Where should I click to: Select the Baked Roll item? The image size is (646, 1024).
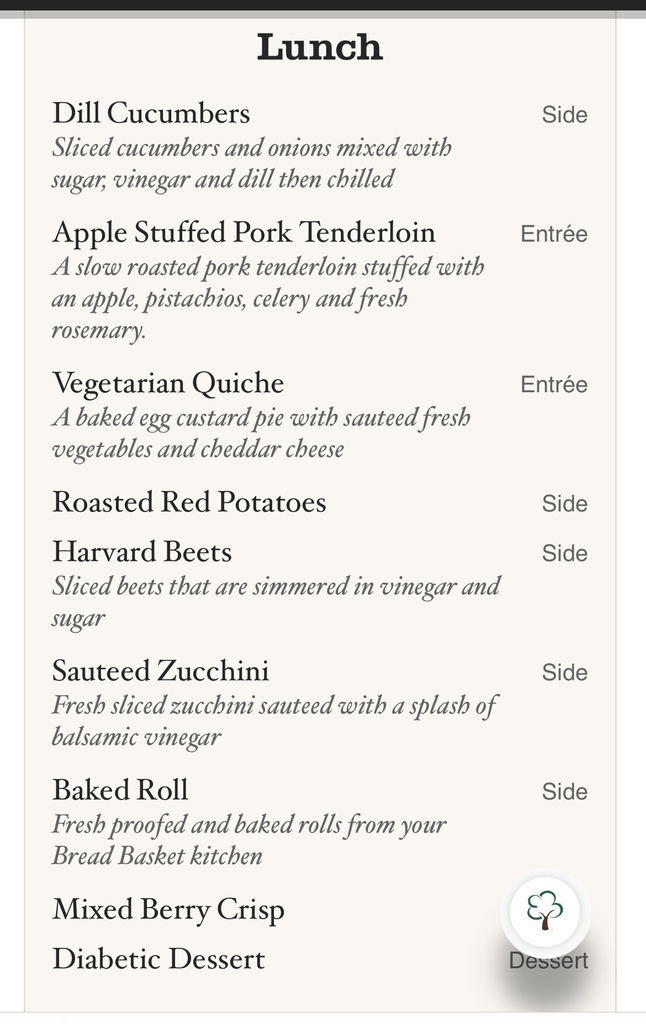(x=120, y=790)
